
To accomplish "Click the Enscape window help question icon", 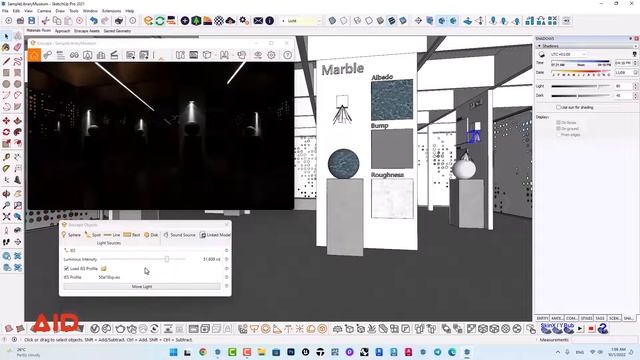I will [287, 55].
